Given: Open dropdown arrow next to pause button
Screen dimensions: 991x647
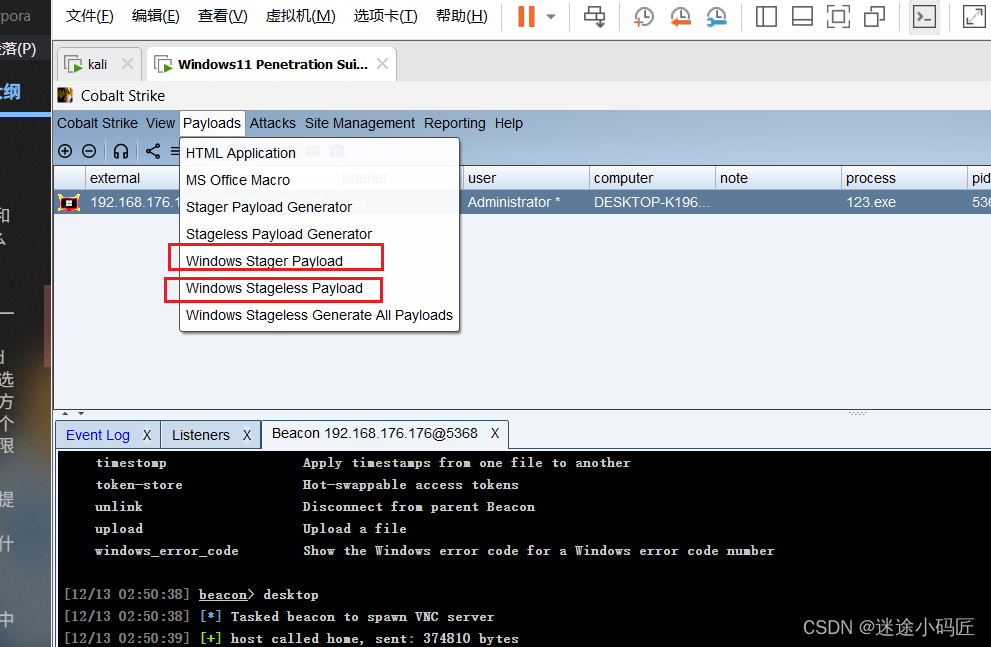Looking at the screenshot, I should 550,16.
